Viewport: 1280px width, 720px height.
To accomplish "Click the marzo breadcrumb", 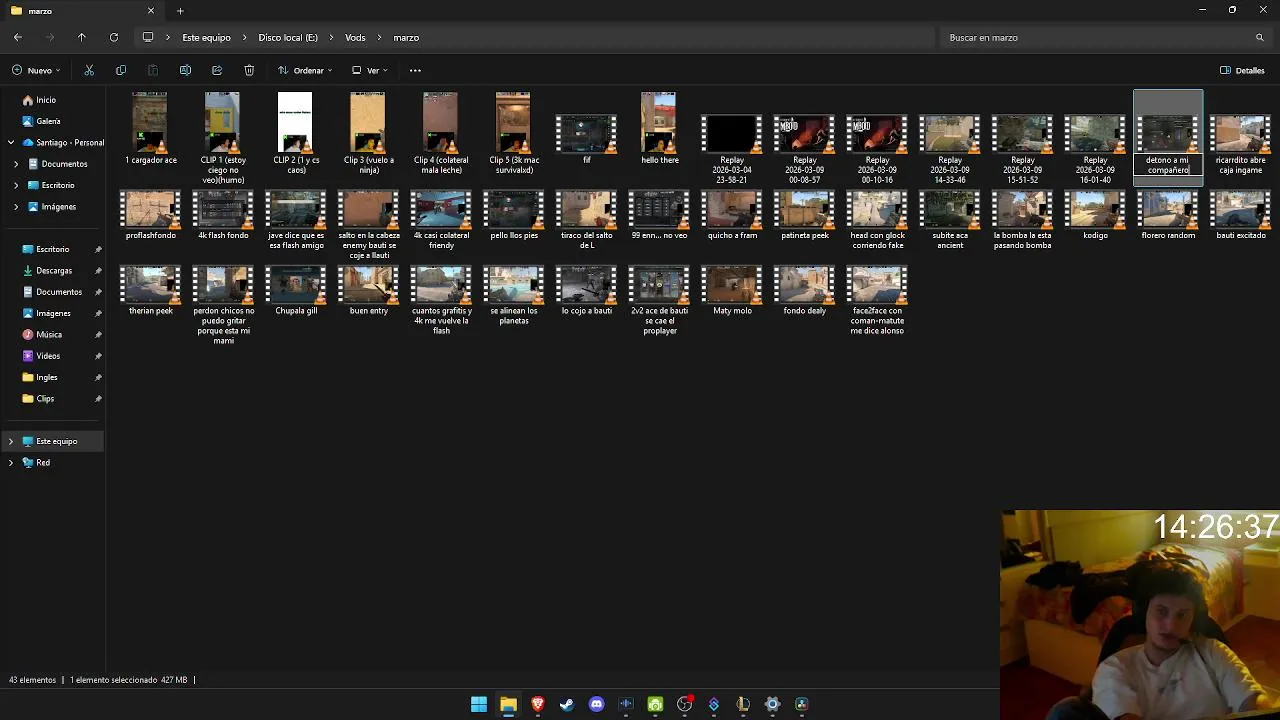I will click(406, 37).
